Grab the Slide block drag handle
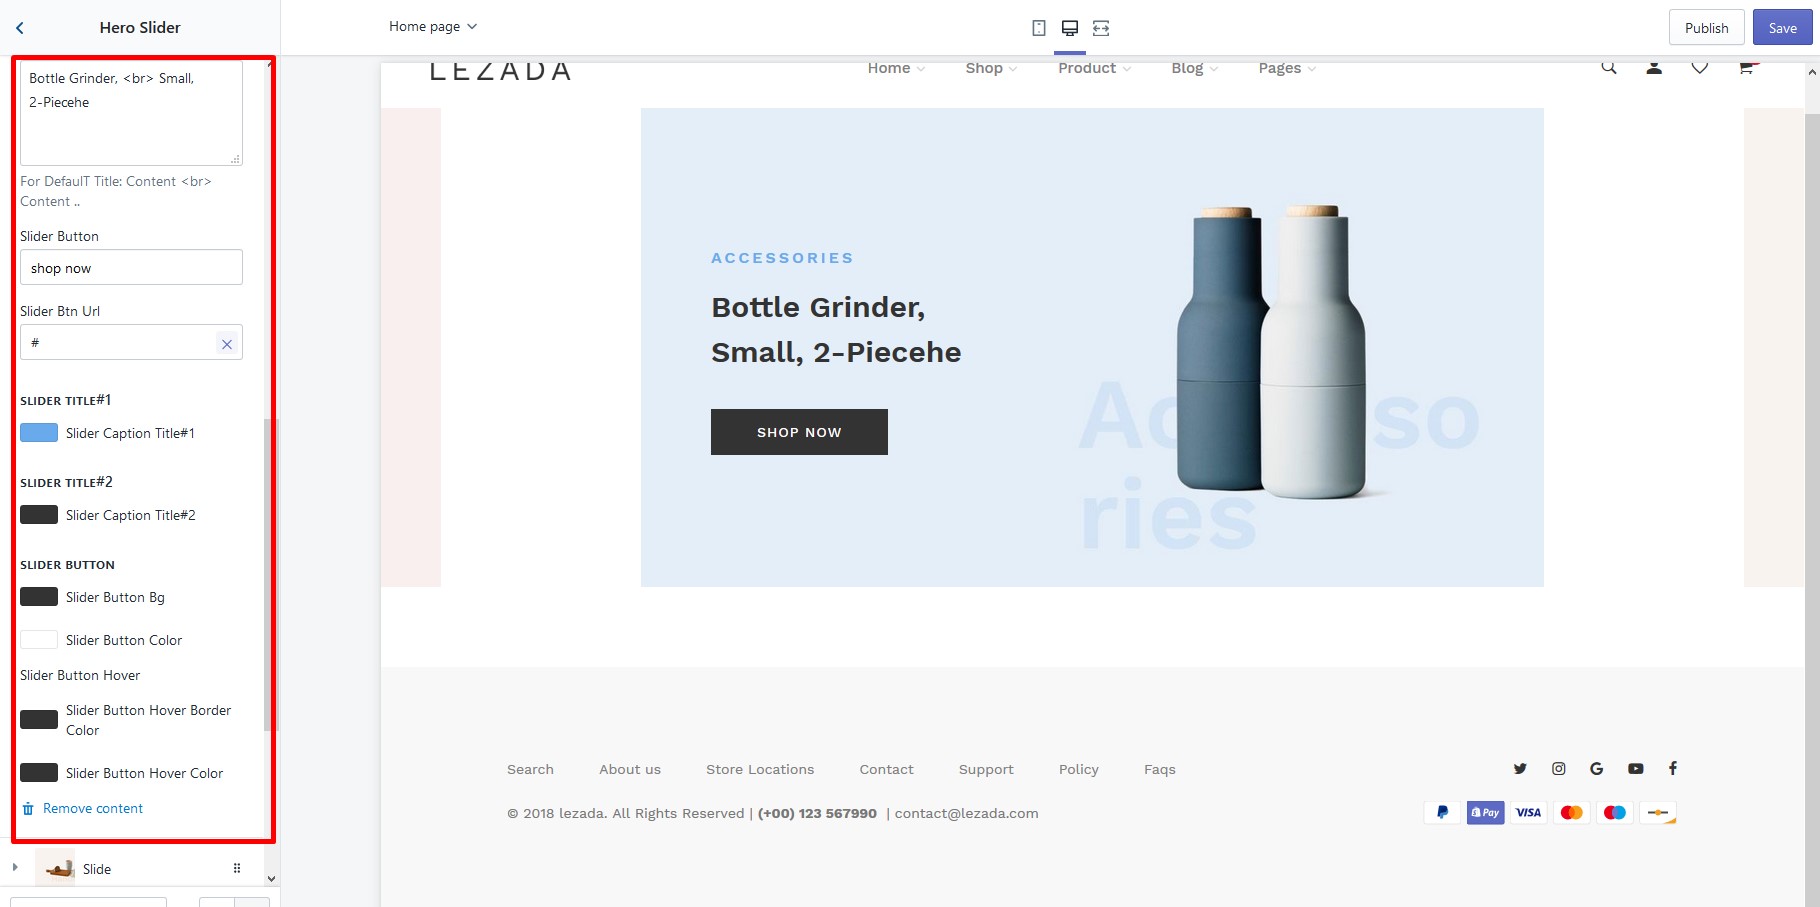 [237, 868]
